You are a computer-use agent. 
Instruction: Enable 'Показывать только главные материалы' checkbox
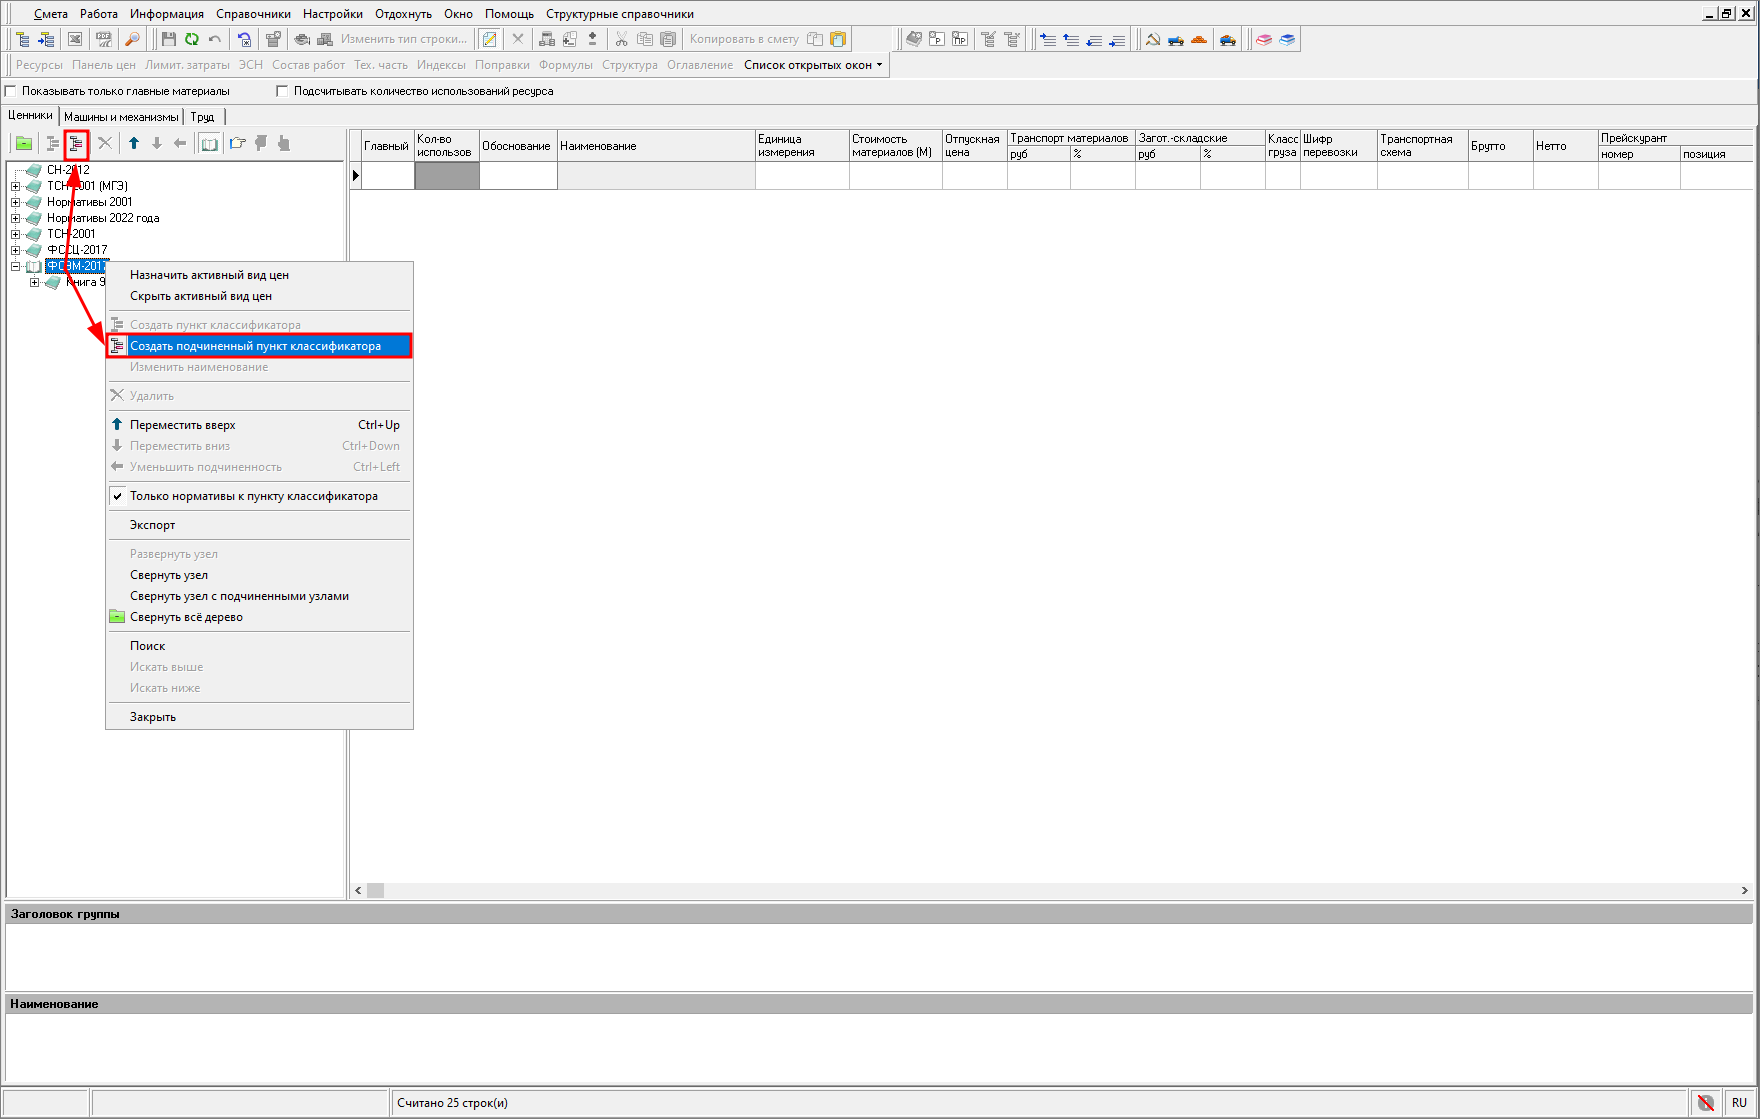tap(12, 91)
